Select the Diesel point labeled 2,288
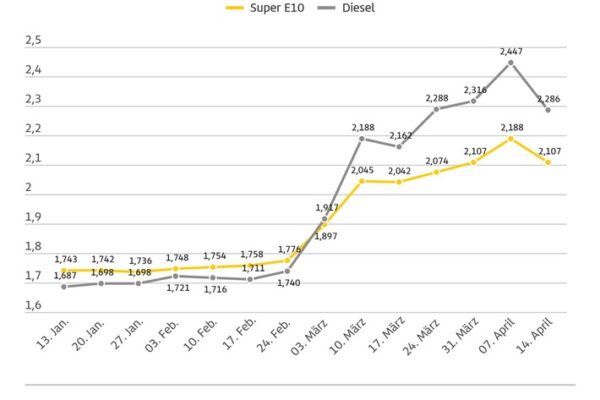 [x=437, y=109]
